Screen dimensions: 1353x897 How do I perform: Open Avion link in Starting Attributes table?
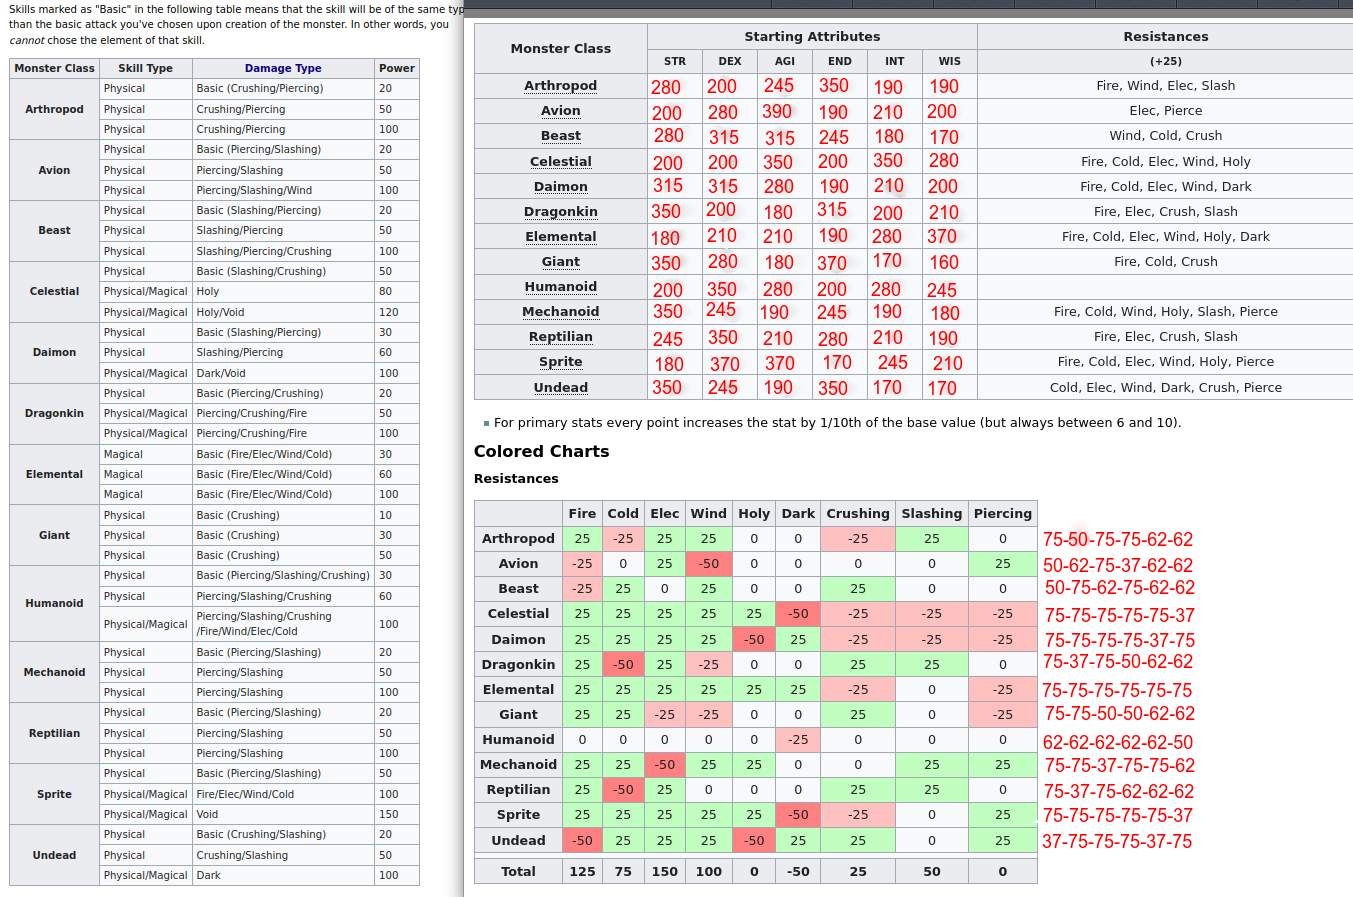pyautogui.click(x=560, y=111)
